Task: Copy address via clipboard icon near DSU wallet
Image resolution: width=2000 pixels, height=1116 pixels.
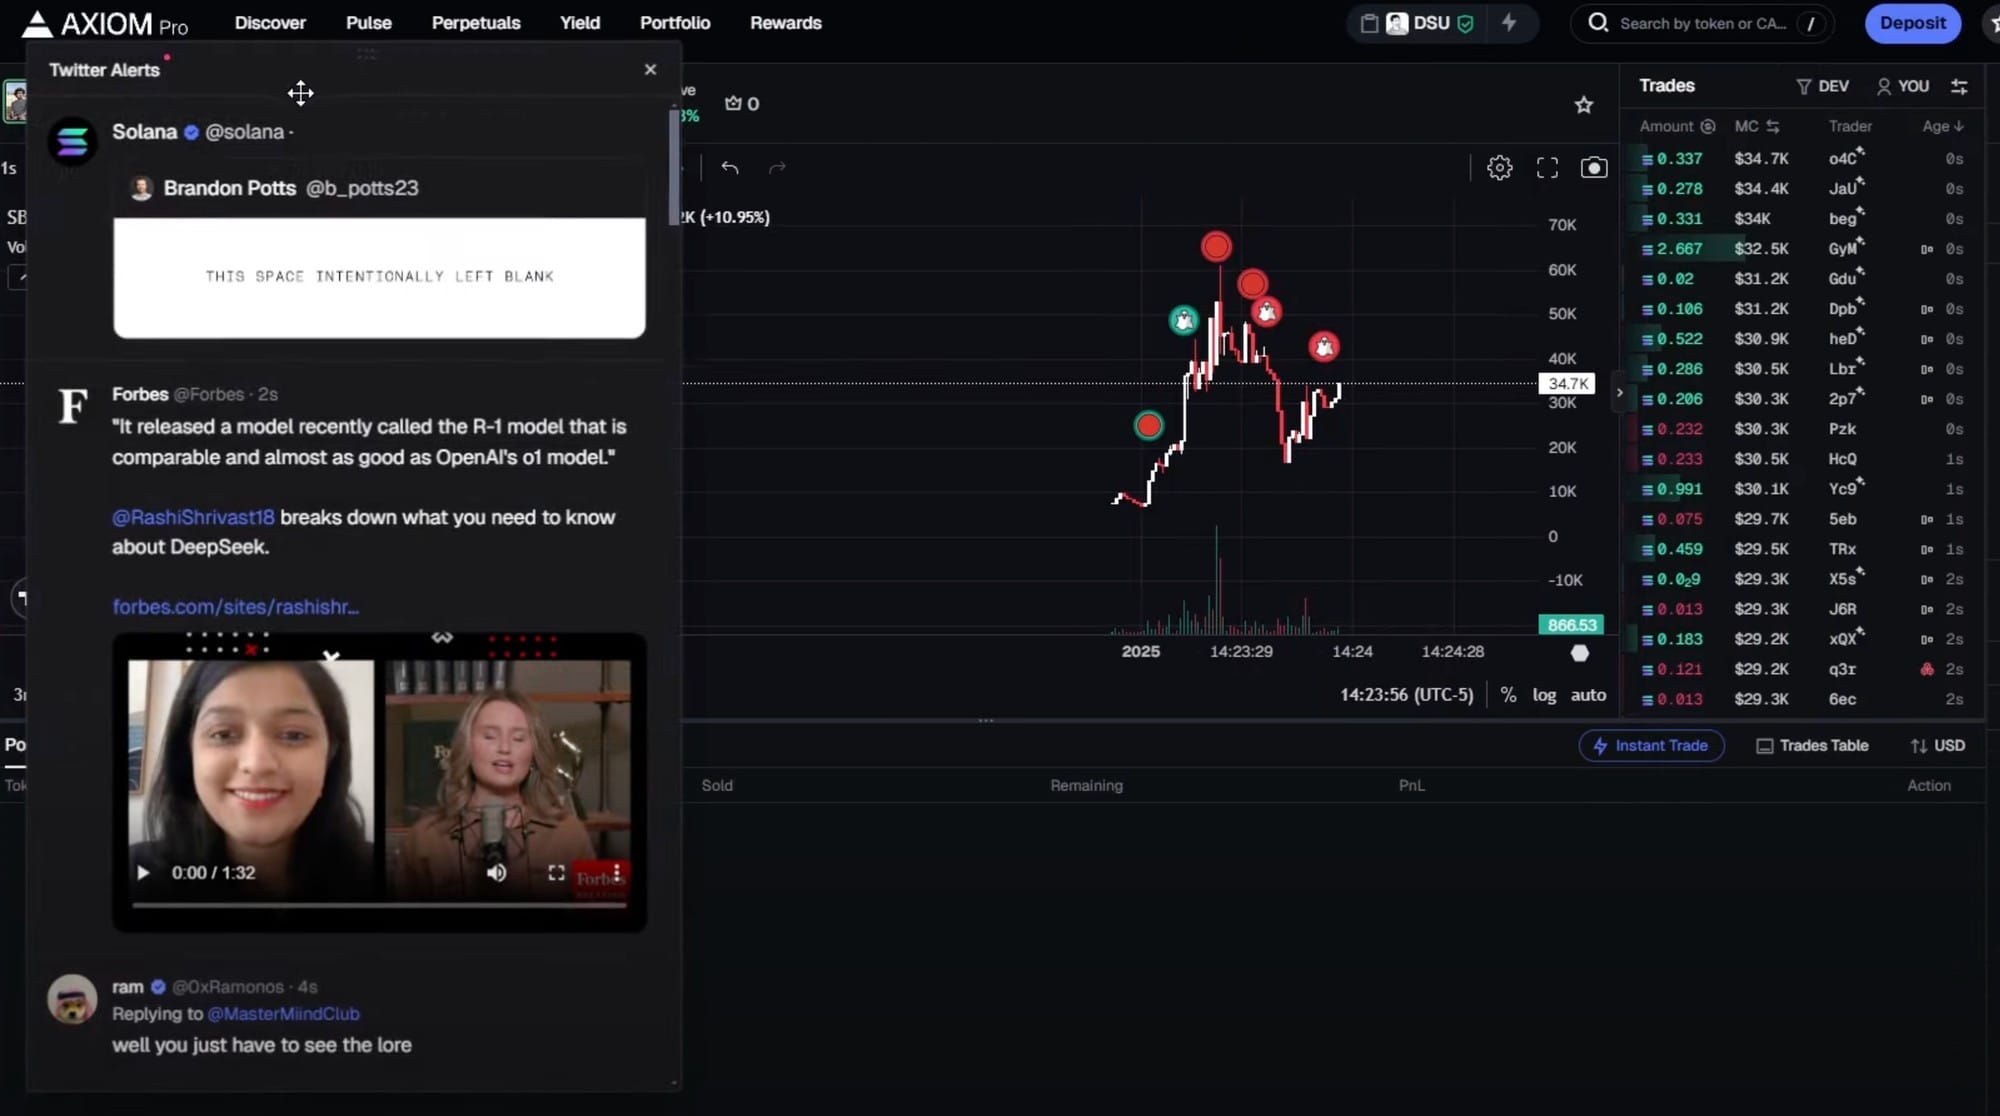Action: coord(1369,22)
